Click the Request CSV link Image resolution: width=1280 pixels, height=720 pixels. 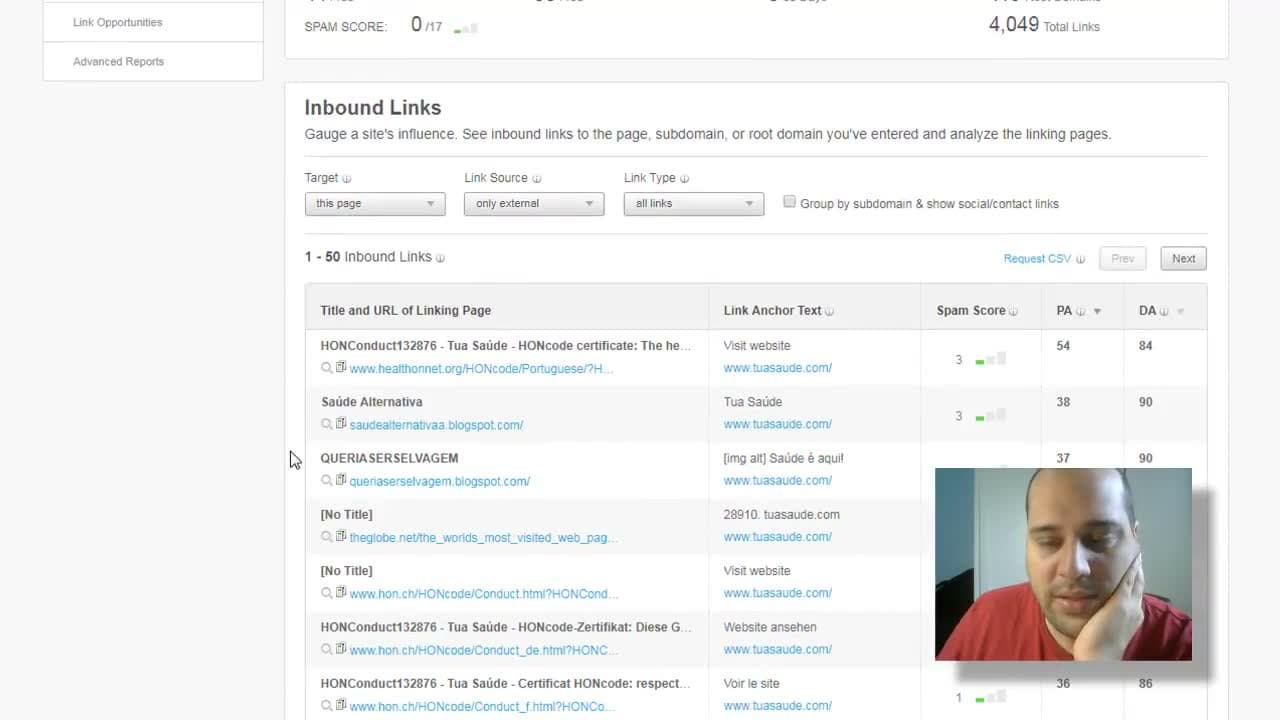(1037, 259)
